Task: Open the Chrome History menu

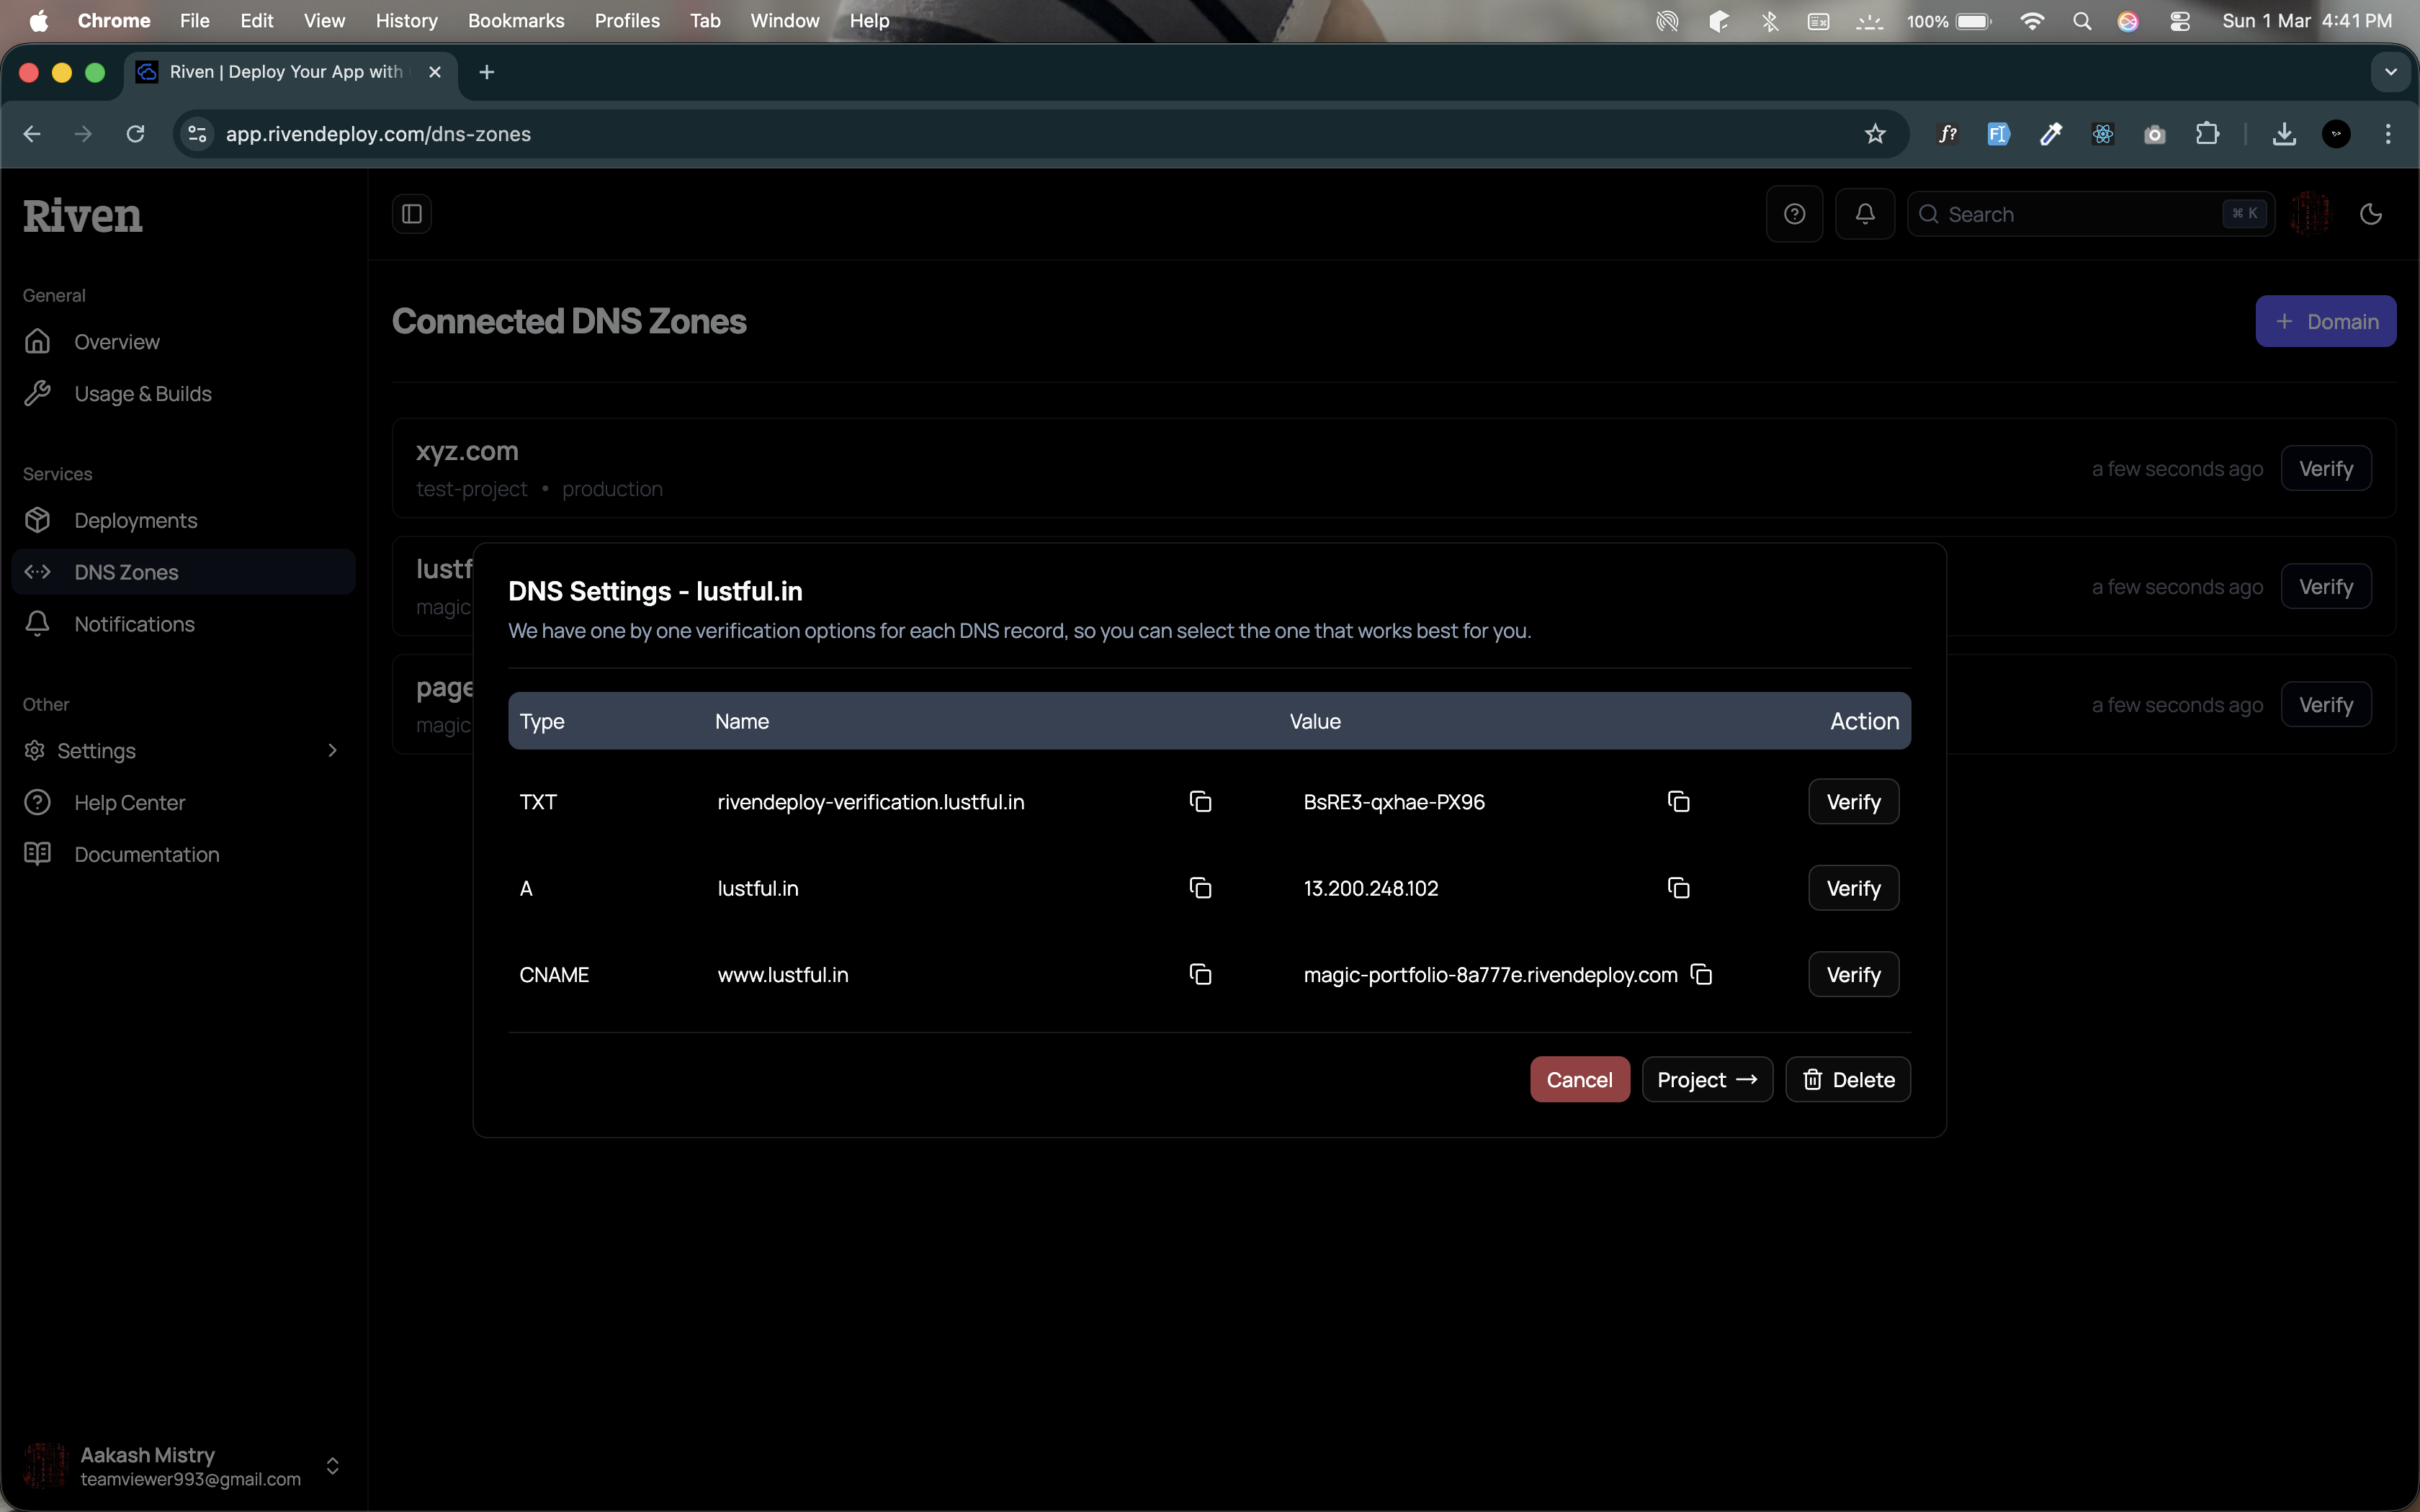Action: [x=406, y=21]
